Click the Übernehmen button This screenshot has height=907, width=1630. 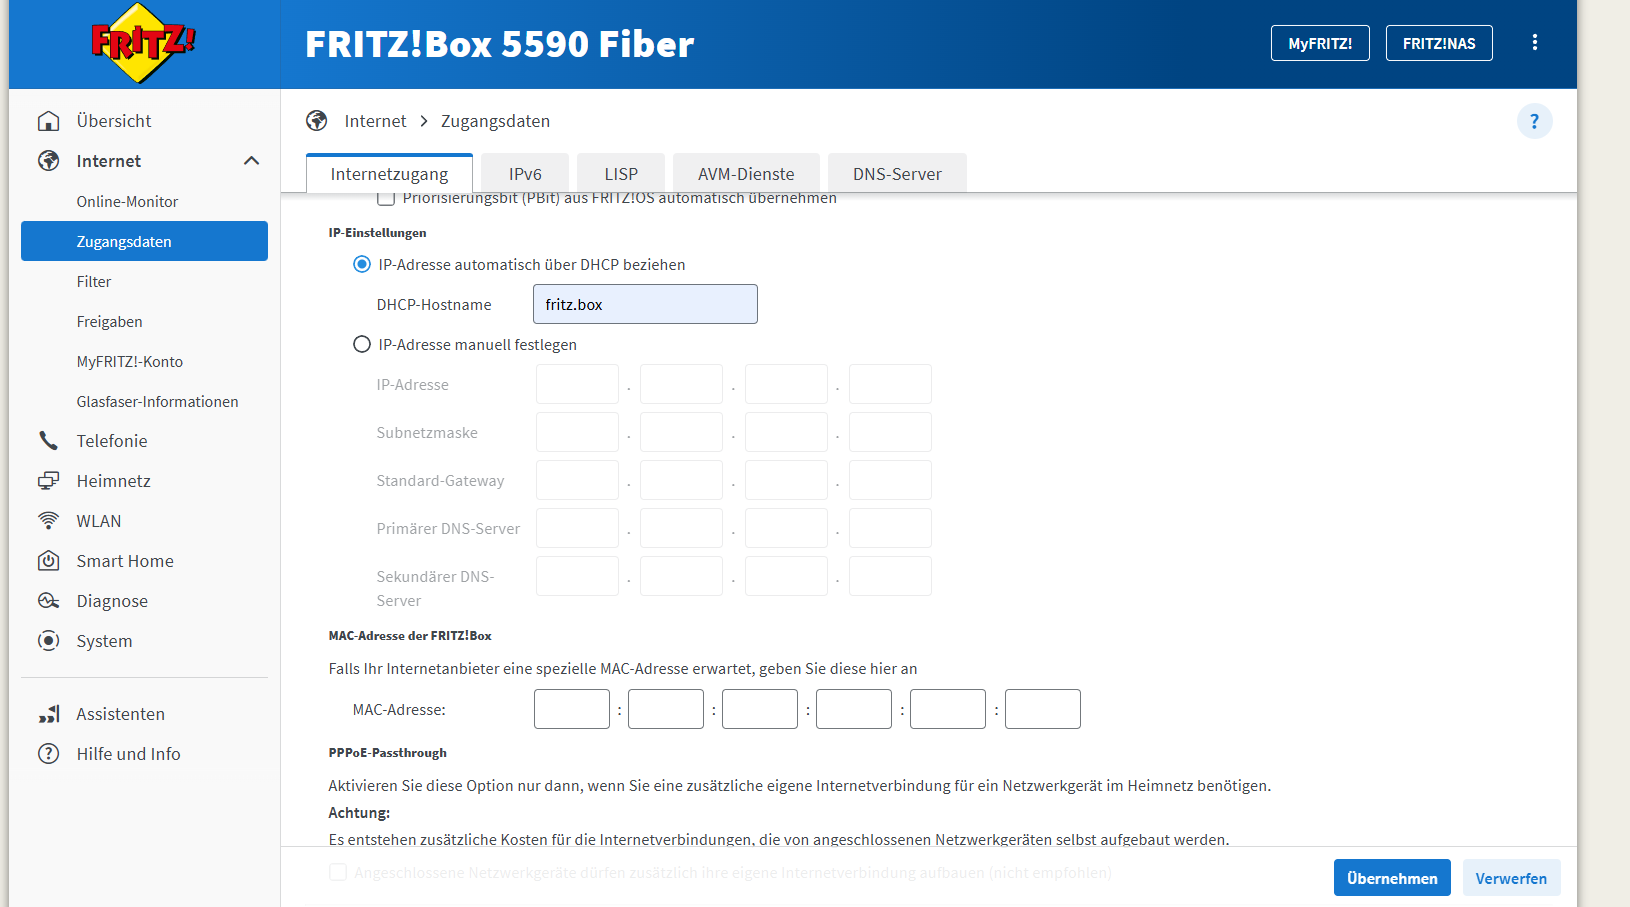pos(1392,878)
